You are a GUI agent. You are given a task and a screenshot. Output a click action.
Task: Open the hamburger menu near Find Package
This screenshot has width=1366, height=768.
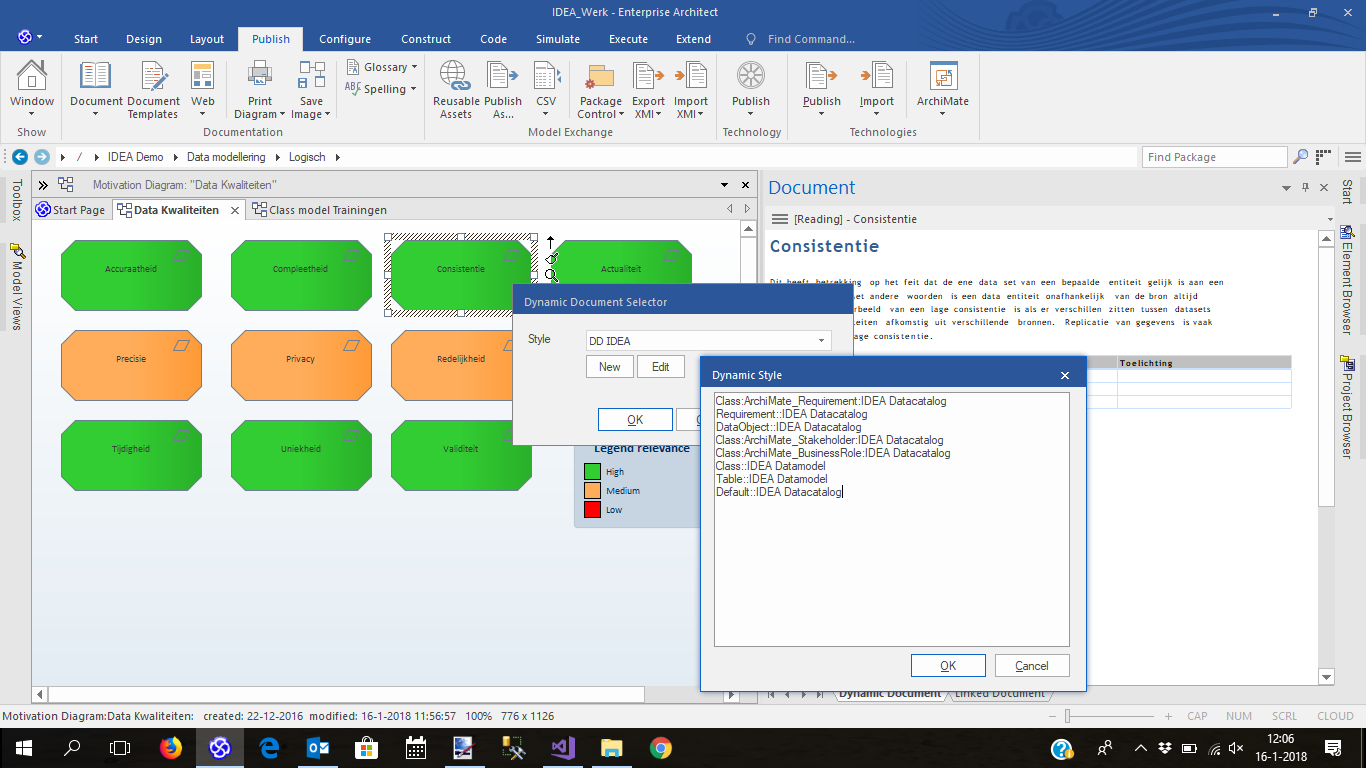[x=1352, y=157]
